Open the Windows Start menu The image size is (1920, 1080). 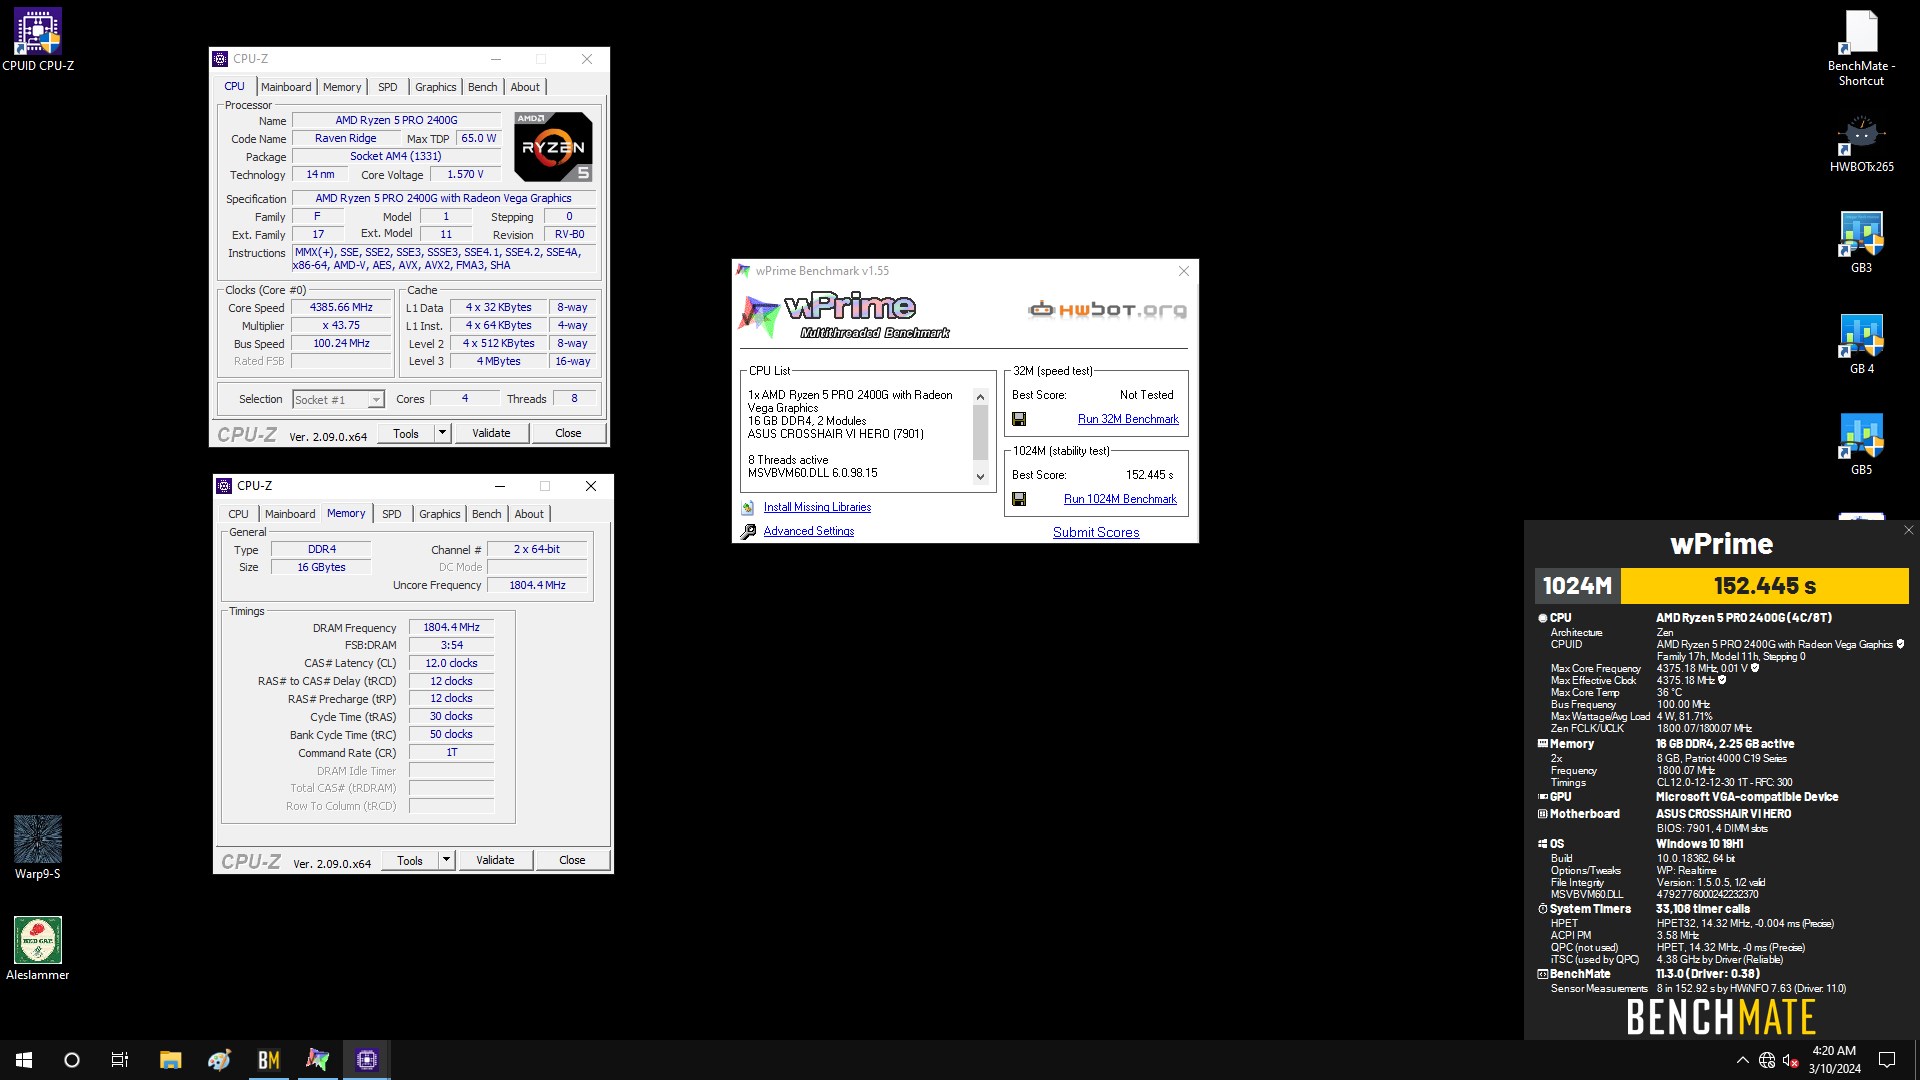(24, 1060)
